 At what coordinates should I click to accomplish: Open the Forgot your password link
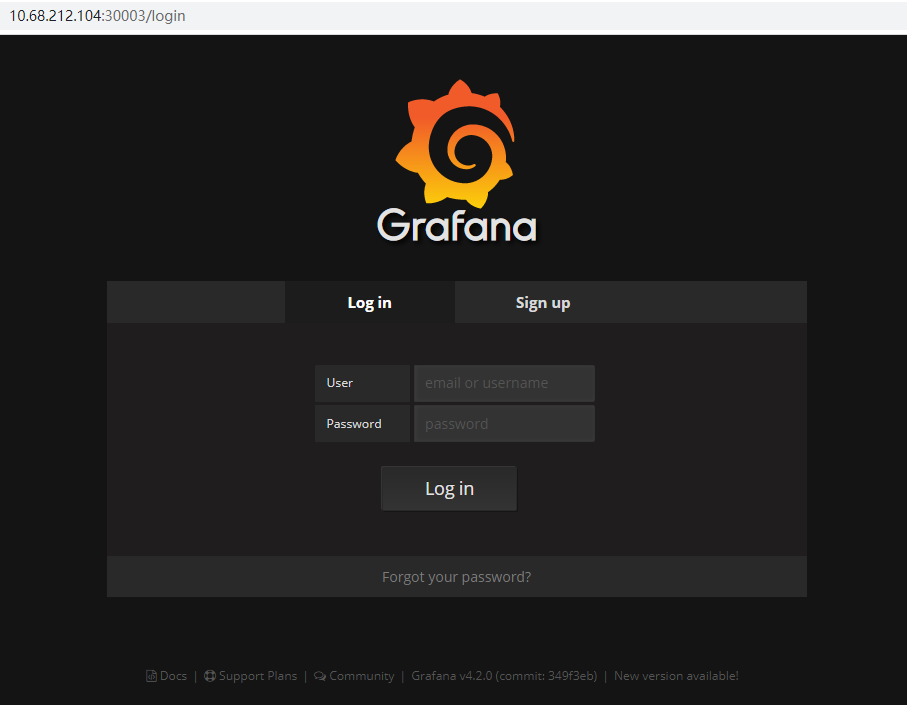(x=456, y=577)
